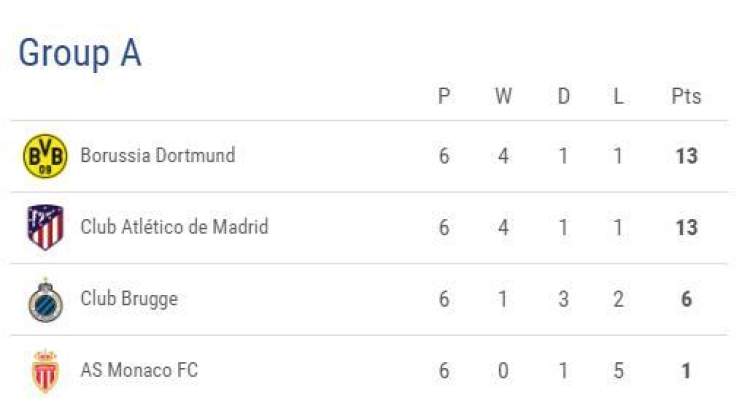Click the Group A heading

(x=80, y=53)
